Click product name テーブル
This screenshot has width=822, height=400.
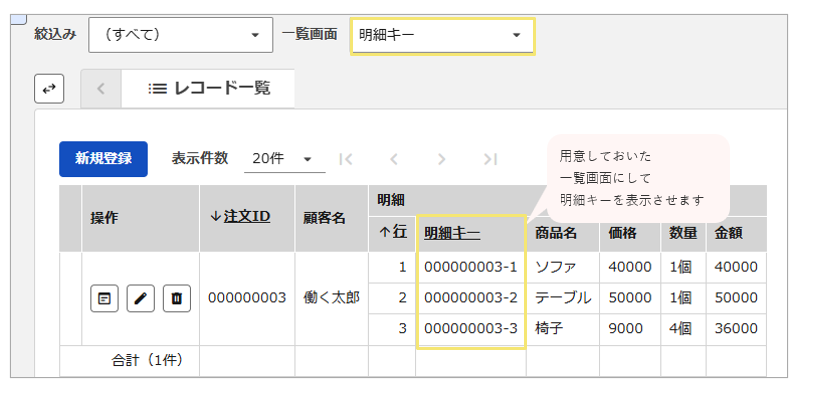coord(563,298)
